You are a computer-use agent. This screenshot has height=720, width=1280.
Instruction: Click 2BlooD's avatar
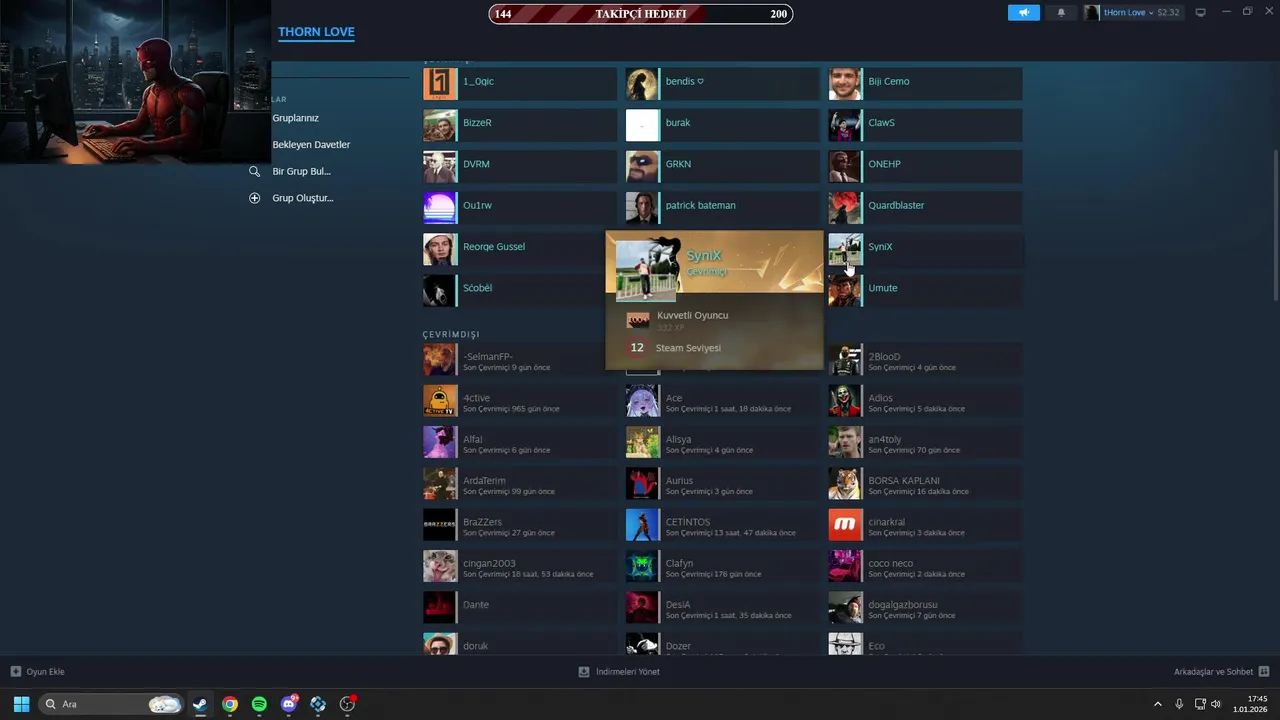point(845,360)
